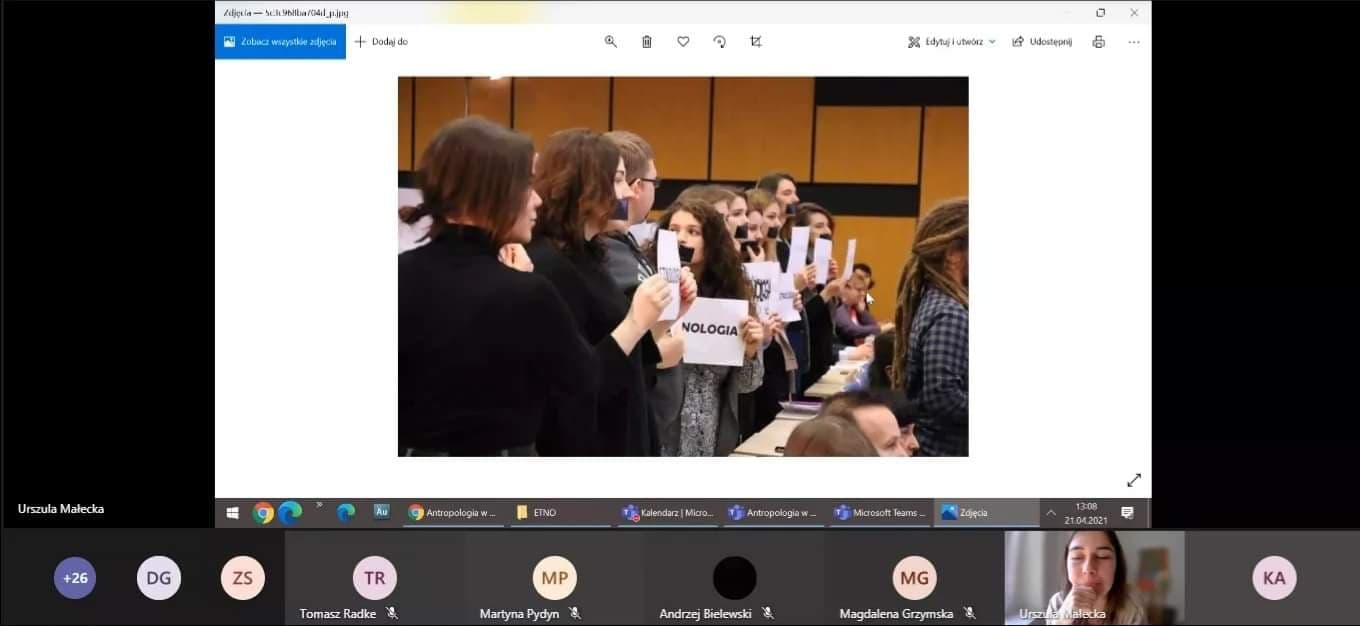Show the hidden taskbar icons chevron

point(319,505)
